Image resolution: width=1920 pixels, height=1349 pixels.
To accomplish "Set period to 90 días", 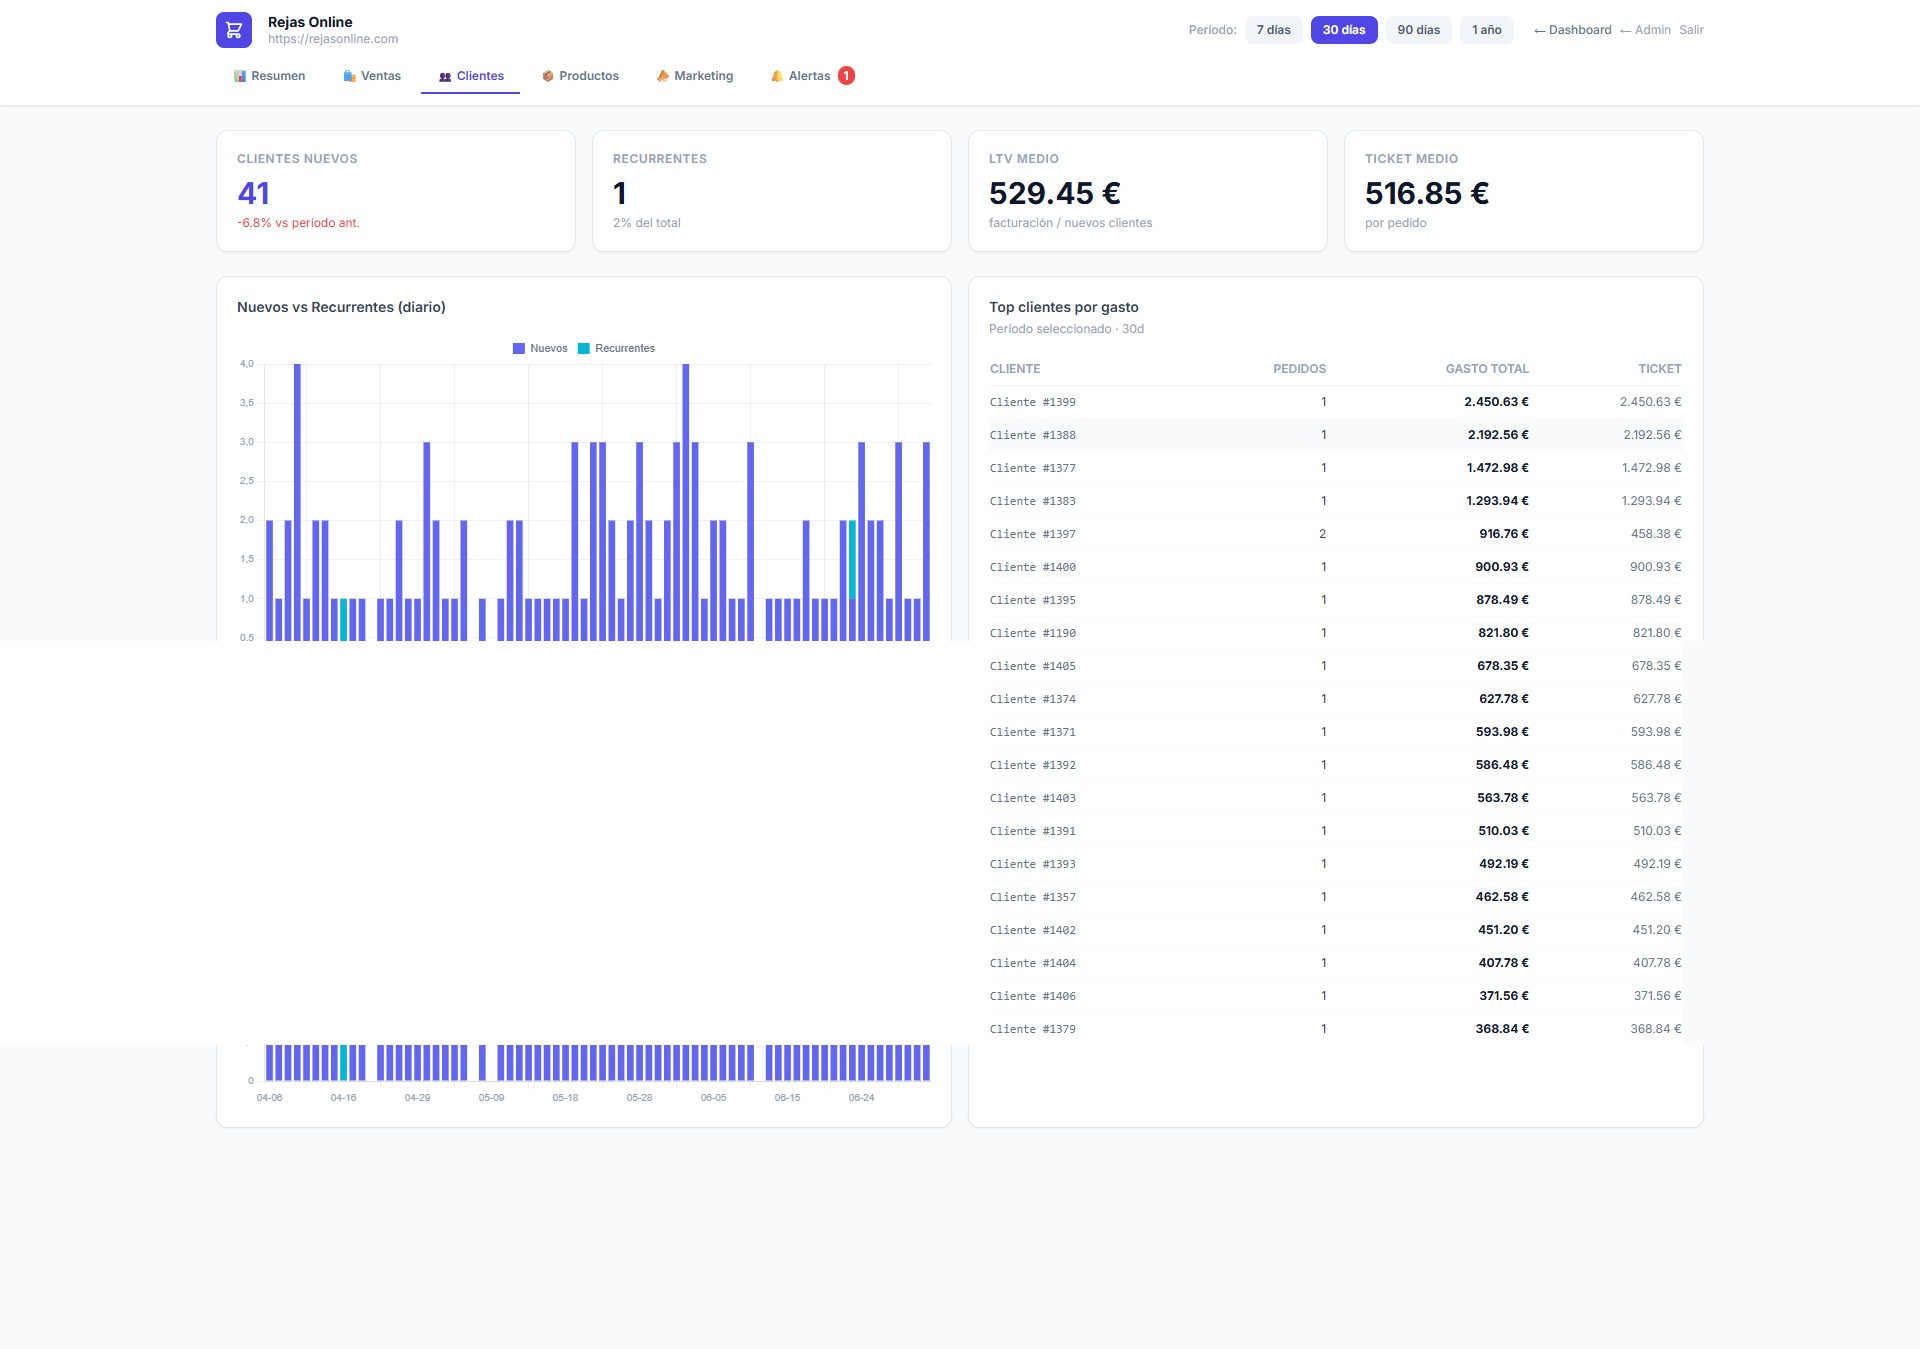I will tap(1419, 30).
